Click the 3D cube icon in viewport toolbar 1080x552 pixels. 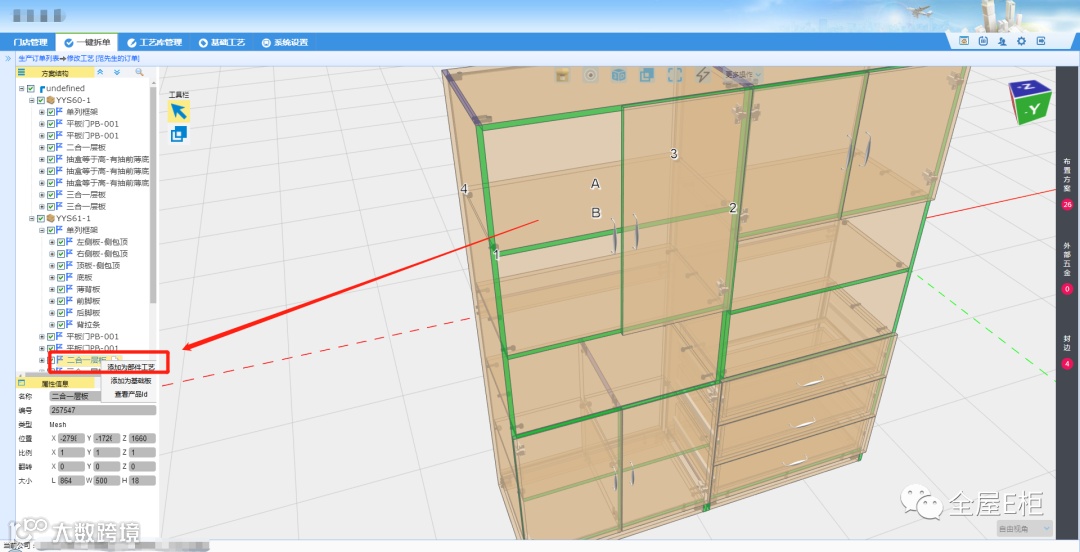619,75
